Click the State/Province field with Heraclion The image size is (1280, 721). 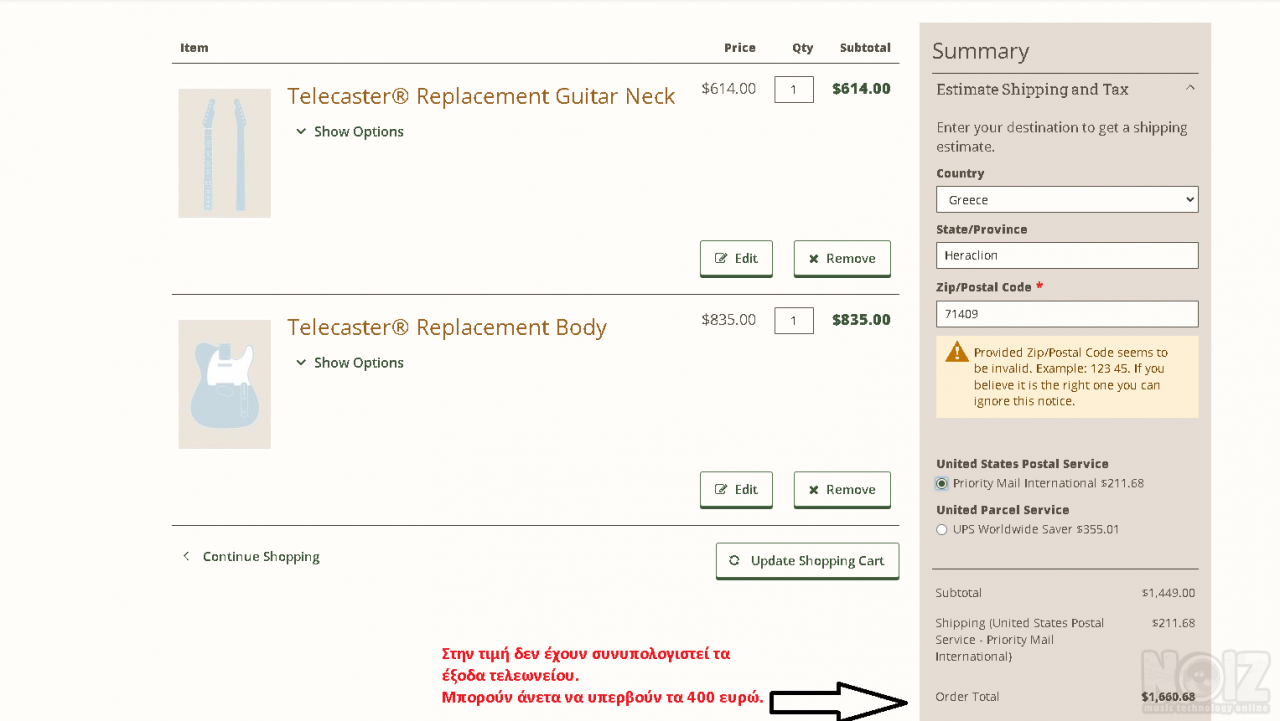coord(1067,256)
